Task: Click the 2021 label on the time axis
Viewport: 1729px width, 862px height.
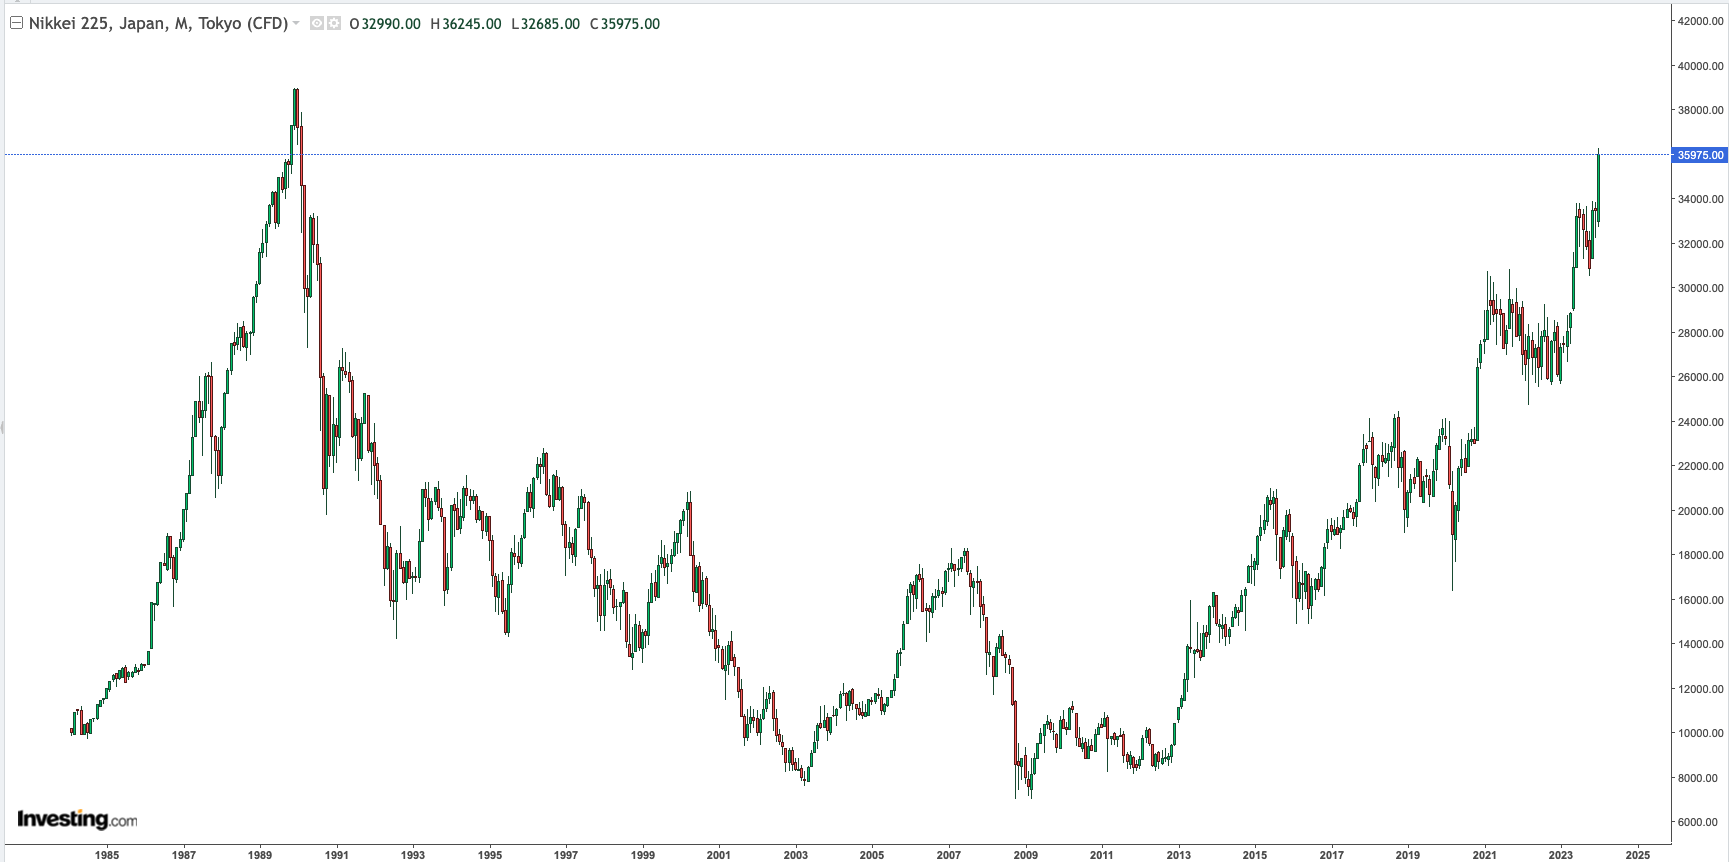Action: pyautogui.click(x=1484, y=854)
